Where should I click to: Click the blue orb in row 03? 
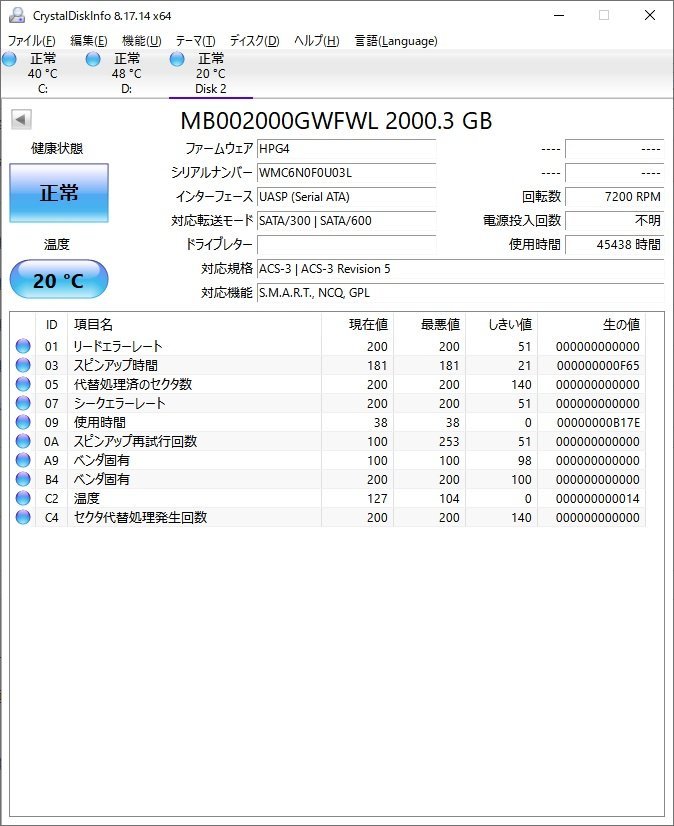[23, 365]
